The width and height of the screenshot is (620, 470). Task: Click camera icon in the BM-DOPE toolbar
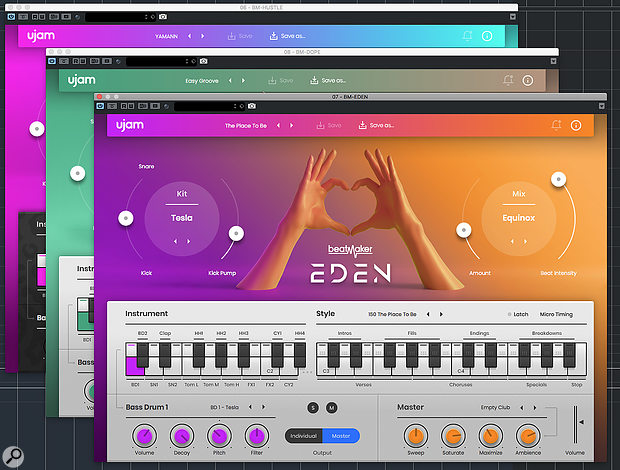(x=204, y=61)
